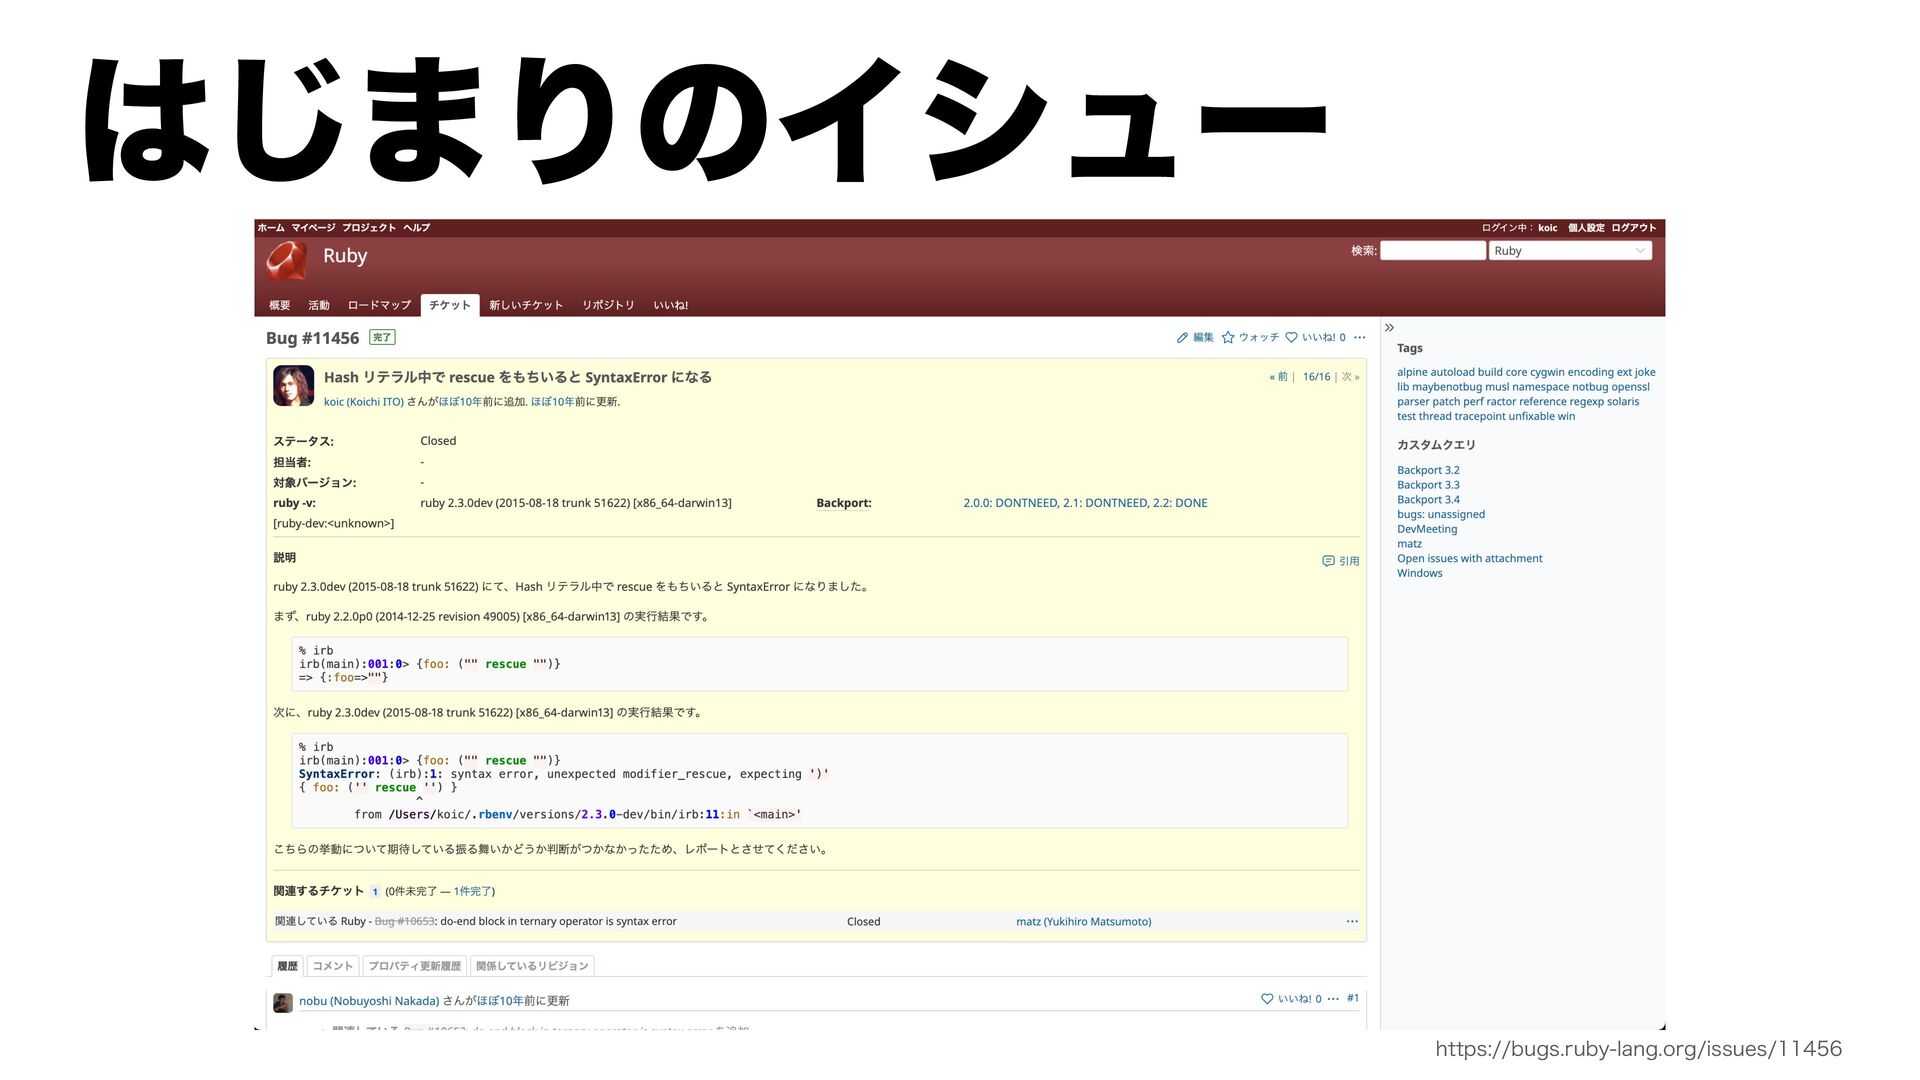
Task: Open Open issues with attachment query
Action: pos(1469,559)
